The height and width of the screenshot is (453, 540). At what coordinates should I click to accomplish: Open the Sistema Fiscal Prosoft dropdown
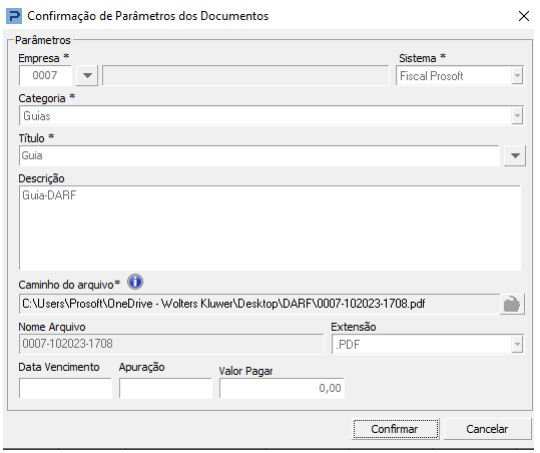(517, 75)
